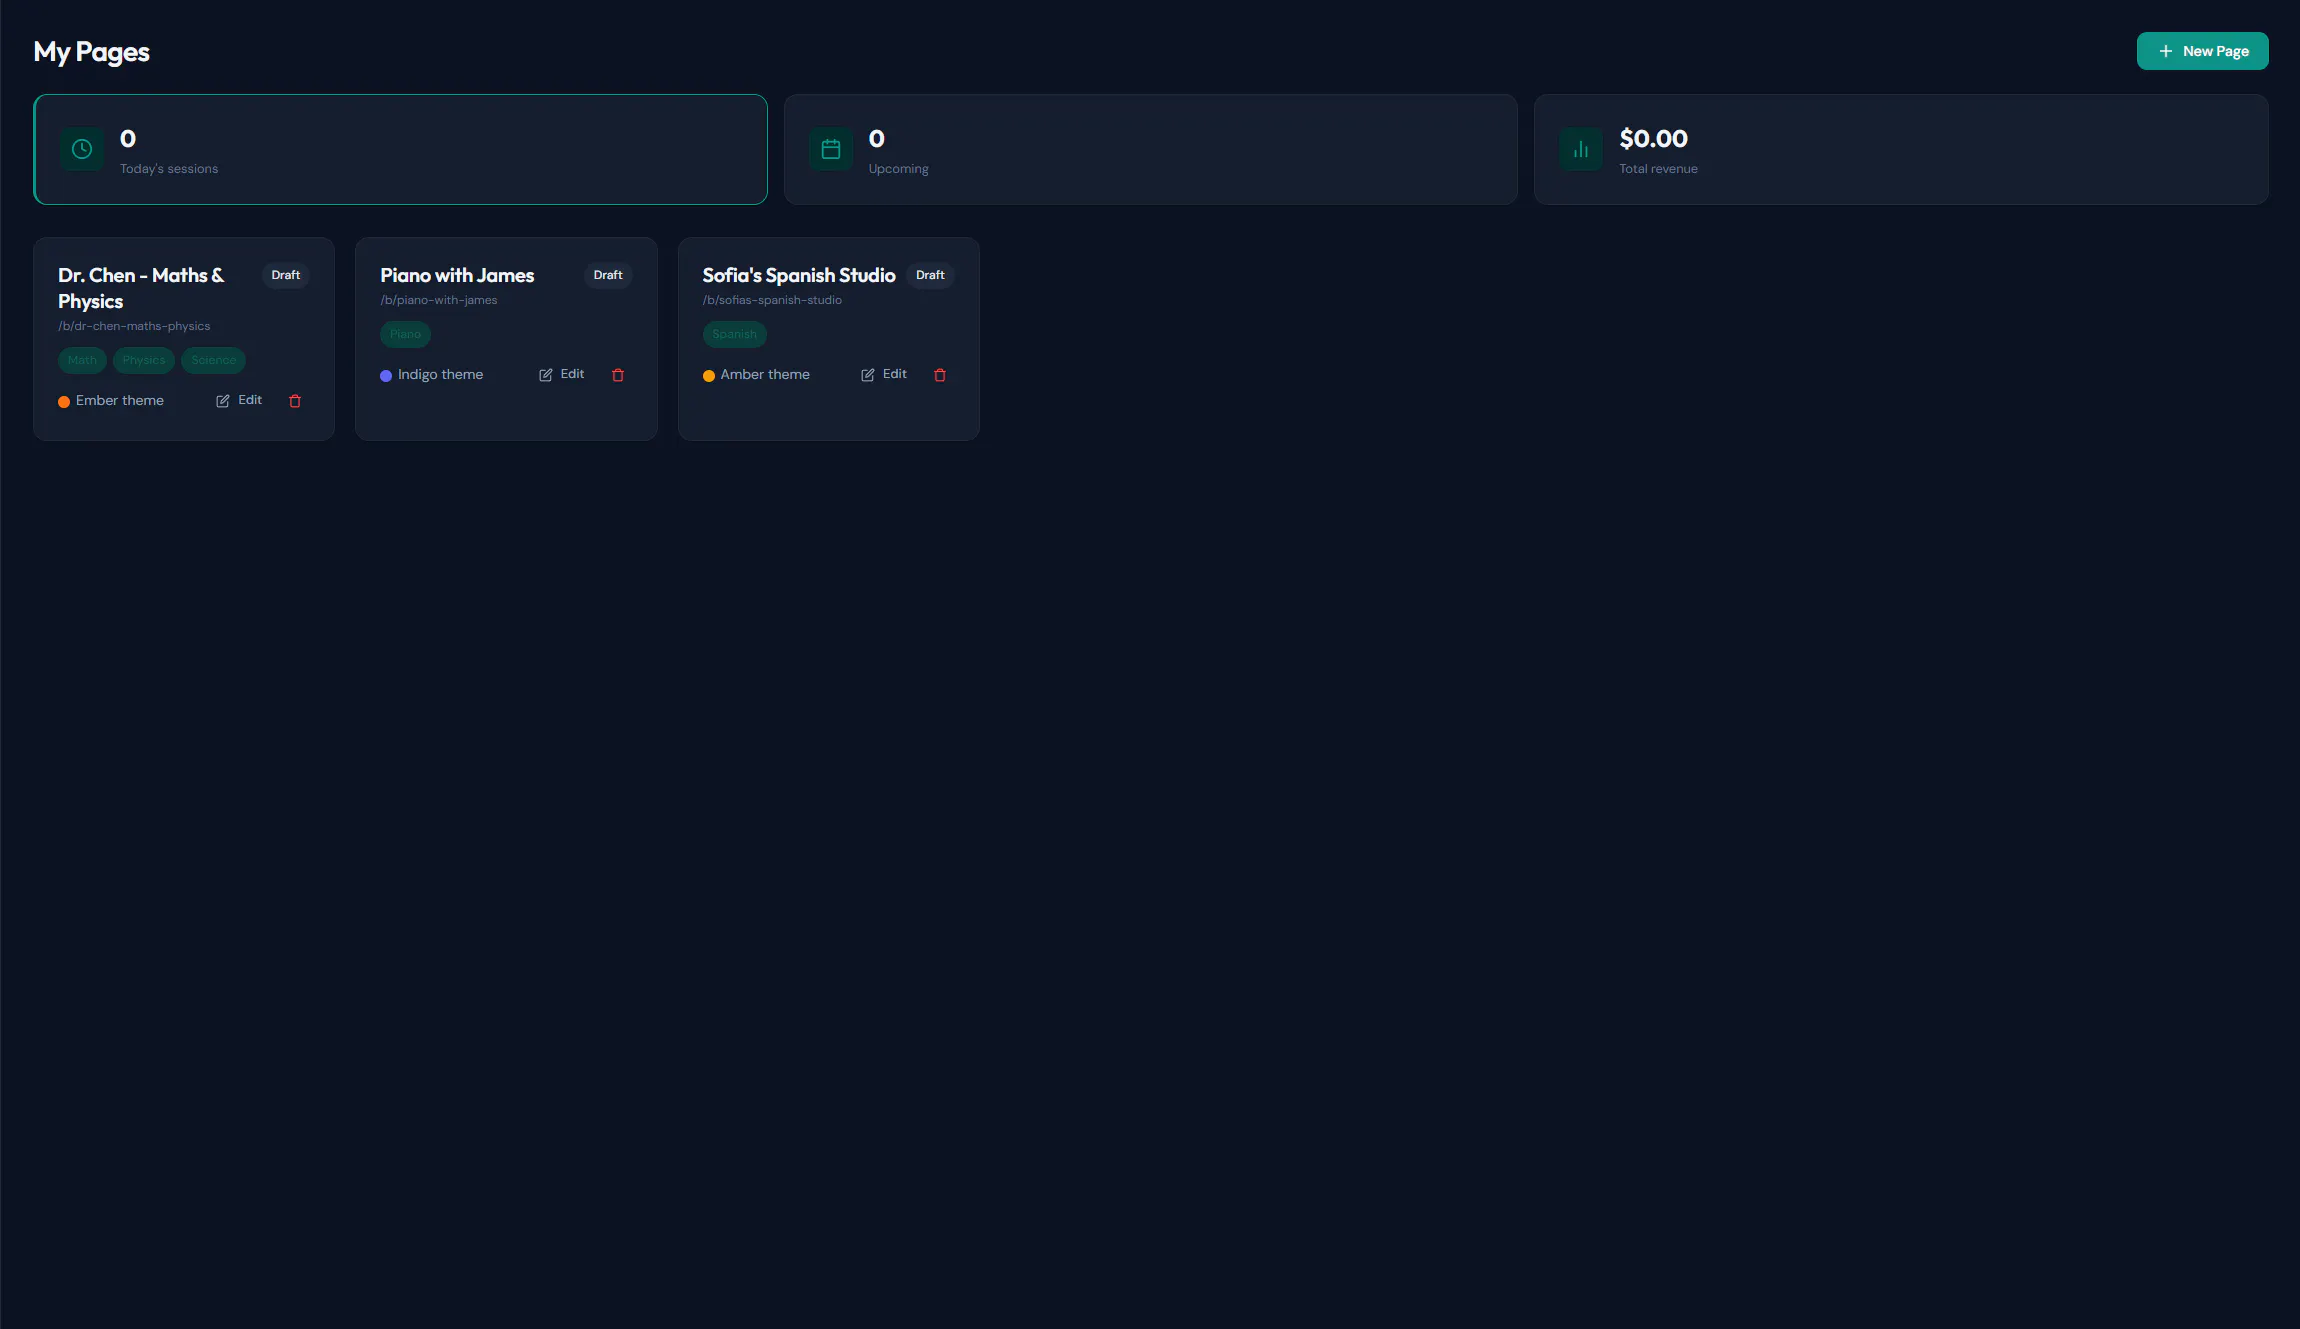2300x1329 pixels.
Task: Delete Sofia's Spanish Studio via trash icon
Action: (x=940, y=375)
